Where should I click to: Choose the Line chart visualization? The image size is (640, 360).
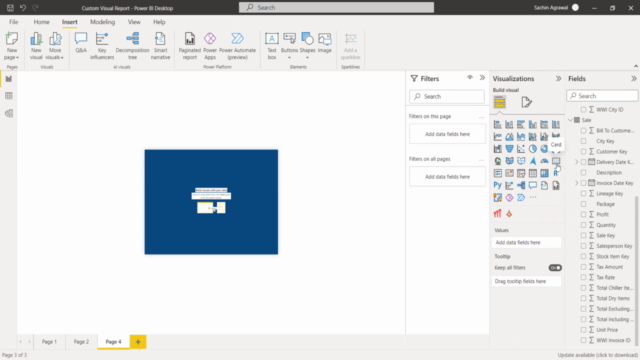tap(498, 136)
